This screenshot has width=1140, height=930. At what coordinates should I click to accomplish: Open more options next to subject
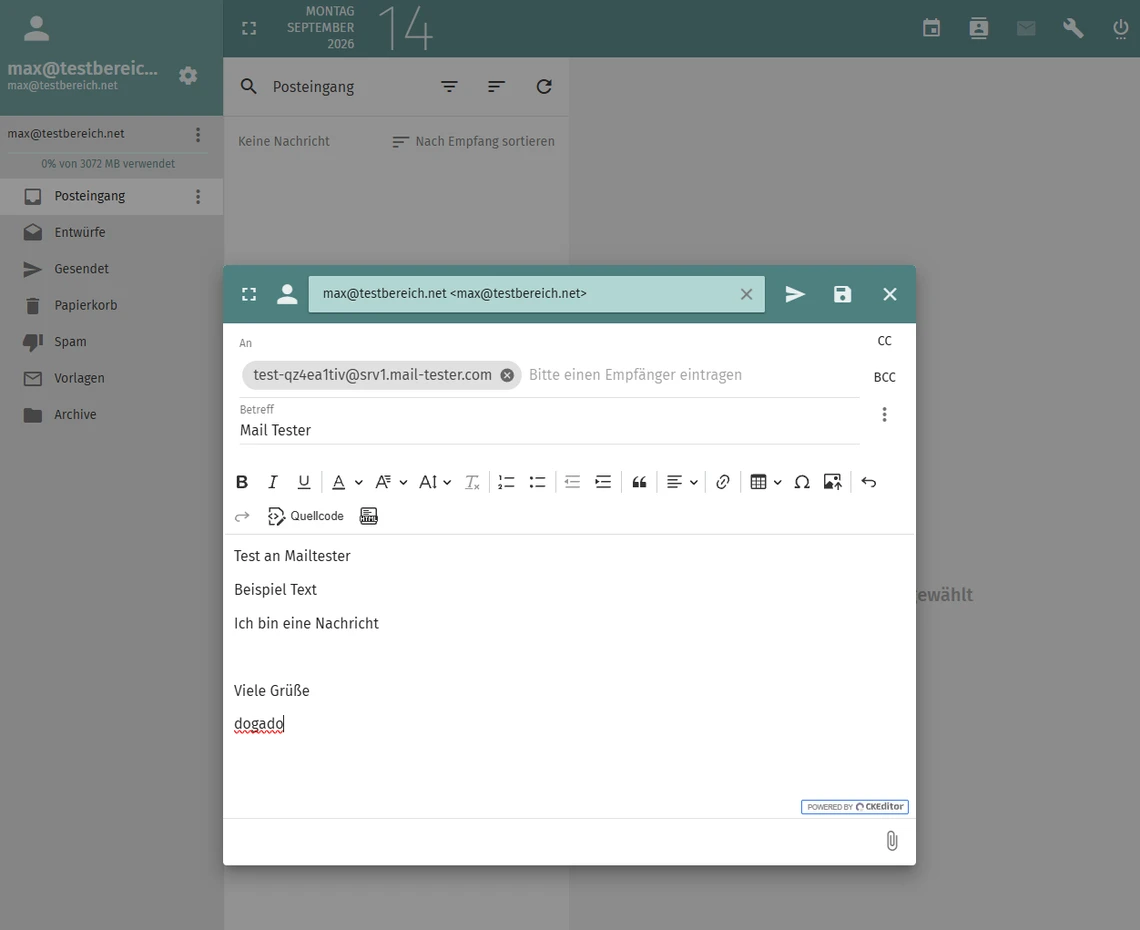(884, 414)
